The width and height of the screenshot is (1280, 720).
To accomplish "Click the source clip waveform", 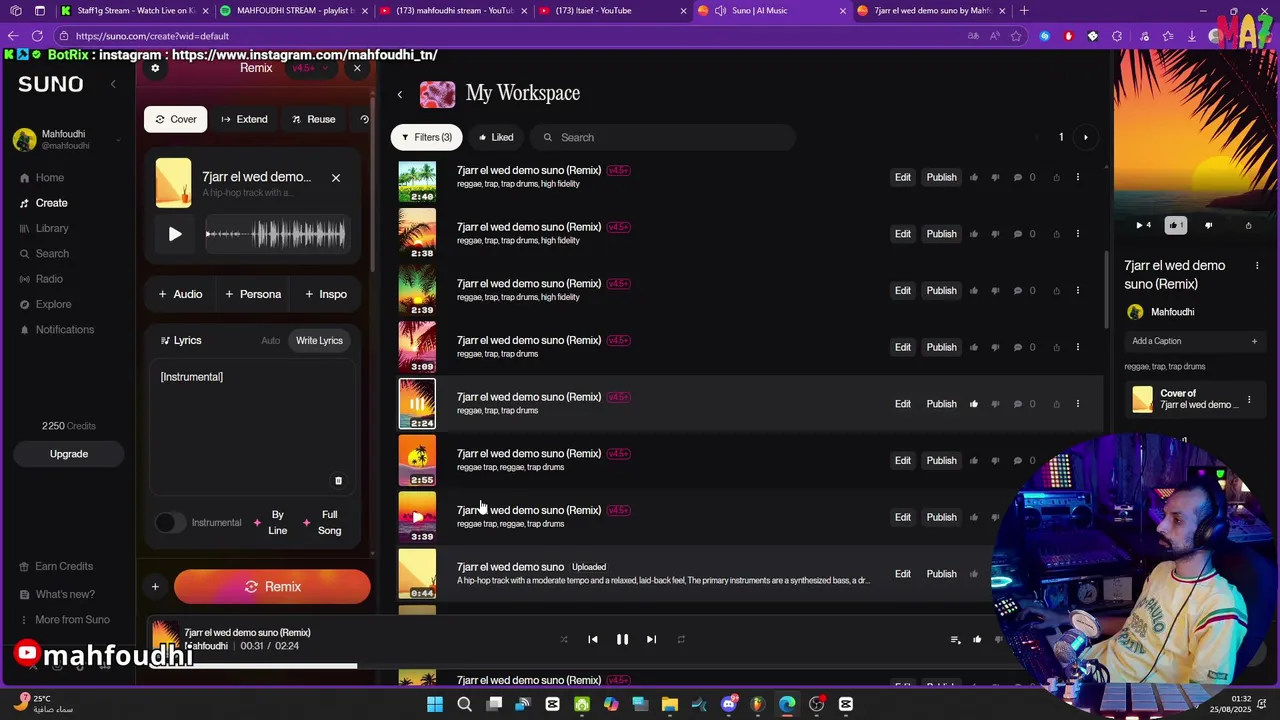I will 276,234.
